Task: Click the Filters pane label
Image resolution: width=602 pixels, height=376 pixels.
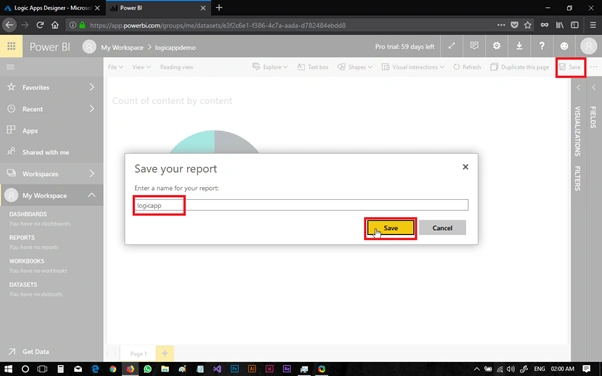Action: (x=577, y=178)
